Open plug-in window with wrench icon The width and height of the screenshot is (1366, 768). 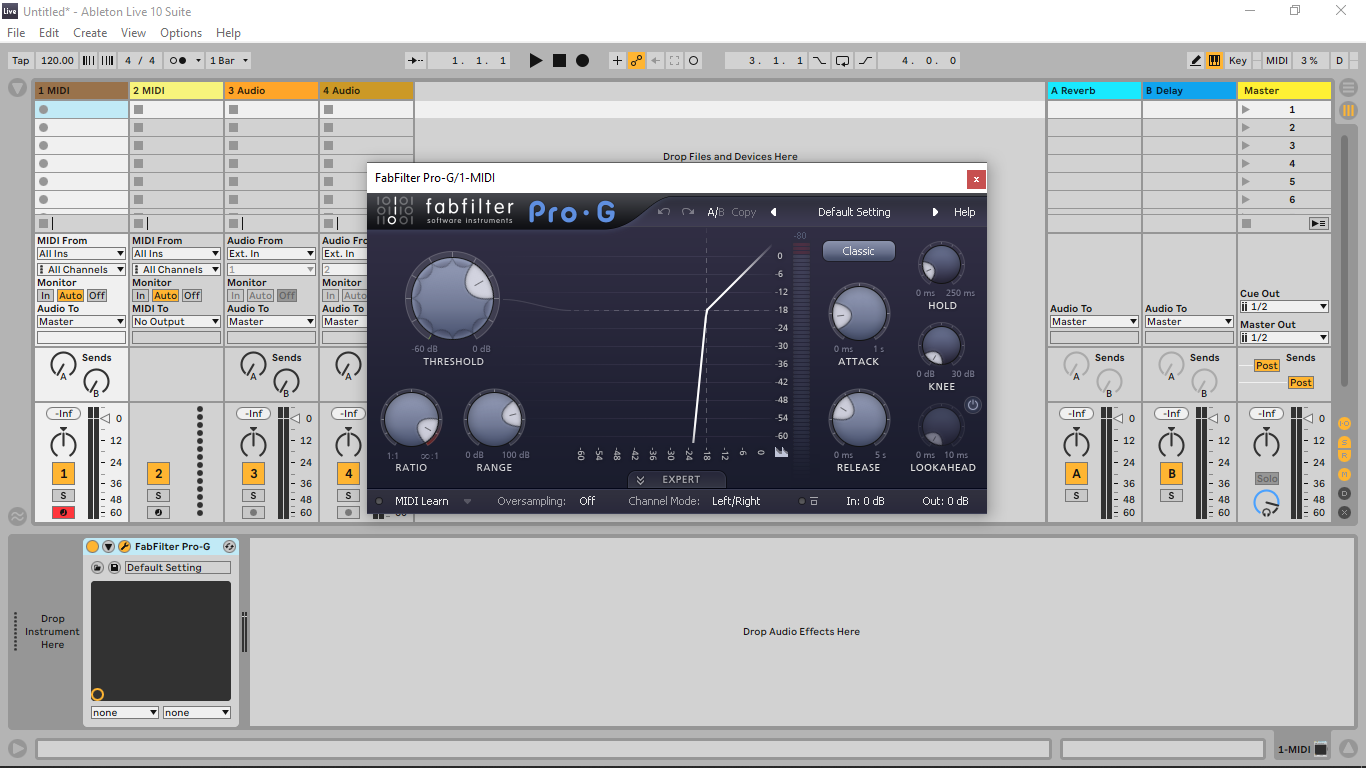click(x=125, y=547)
